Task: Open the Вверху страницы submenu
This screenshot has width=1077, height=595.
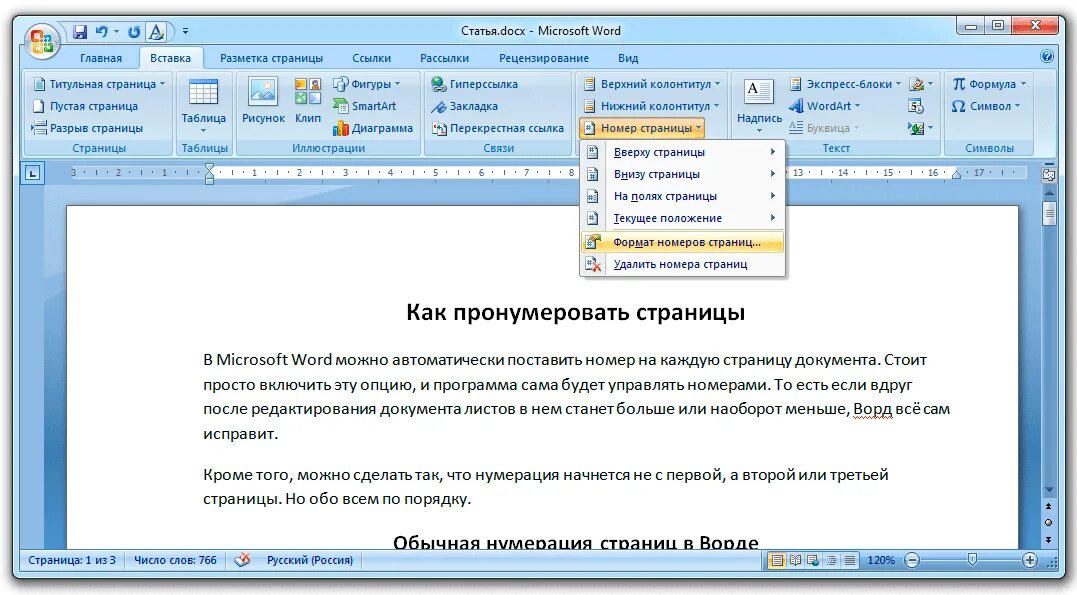Action: tap(682, 152)
